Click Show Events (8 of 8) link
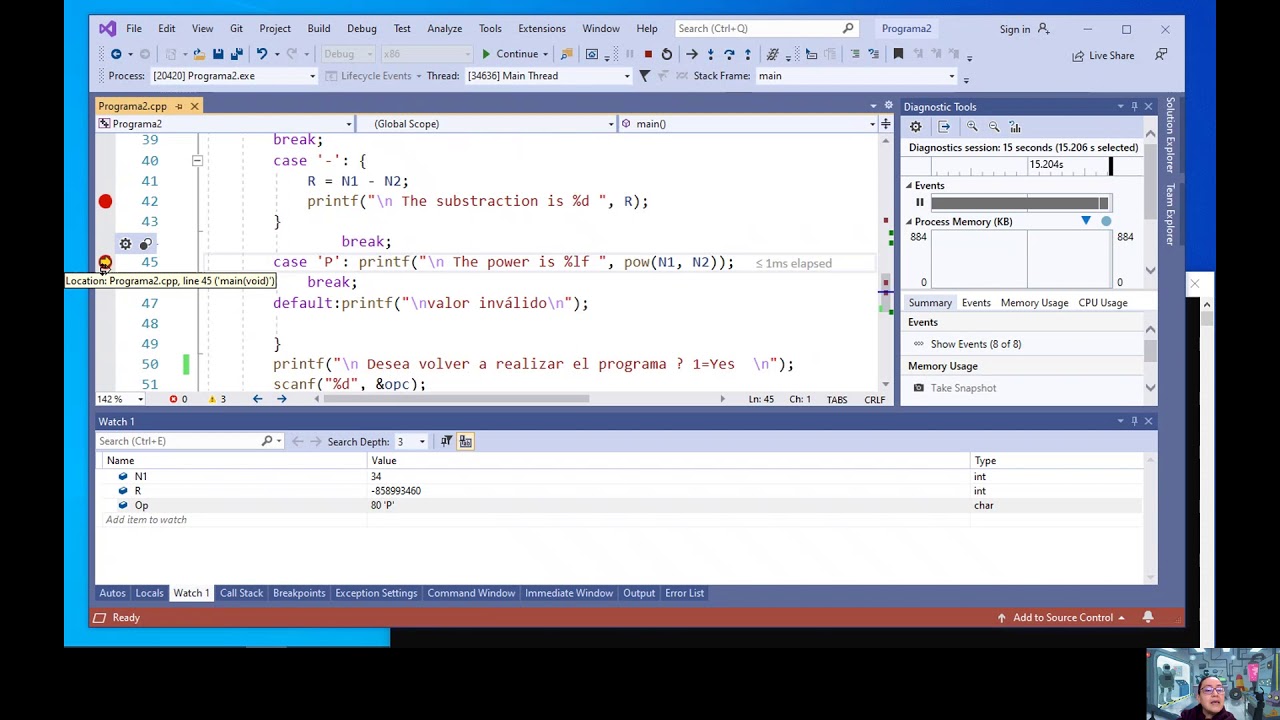Screen dimensions: 1280x720 pos(975,344)
